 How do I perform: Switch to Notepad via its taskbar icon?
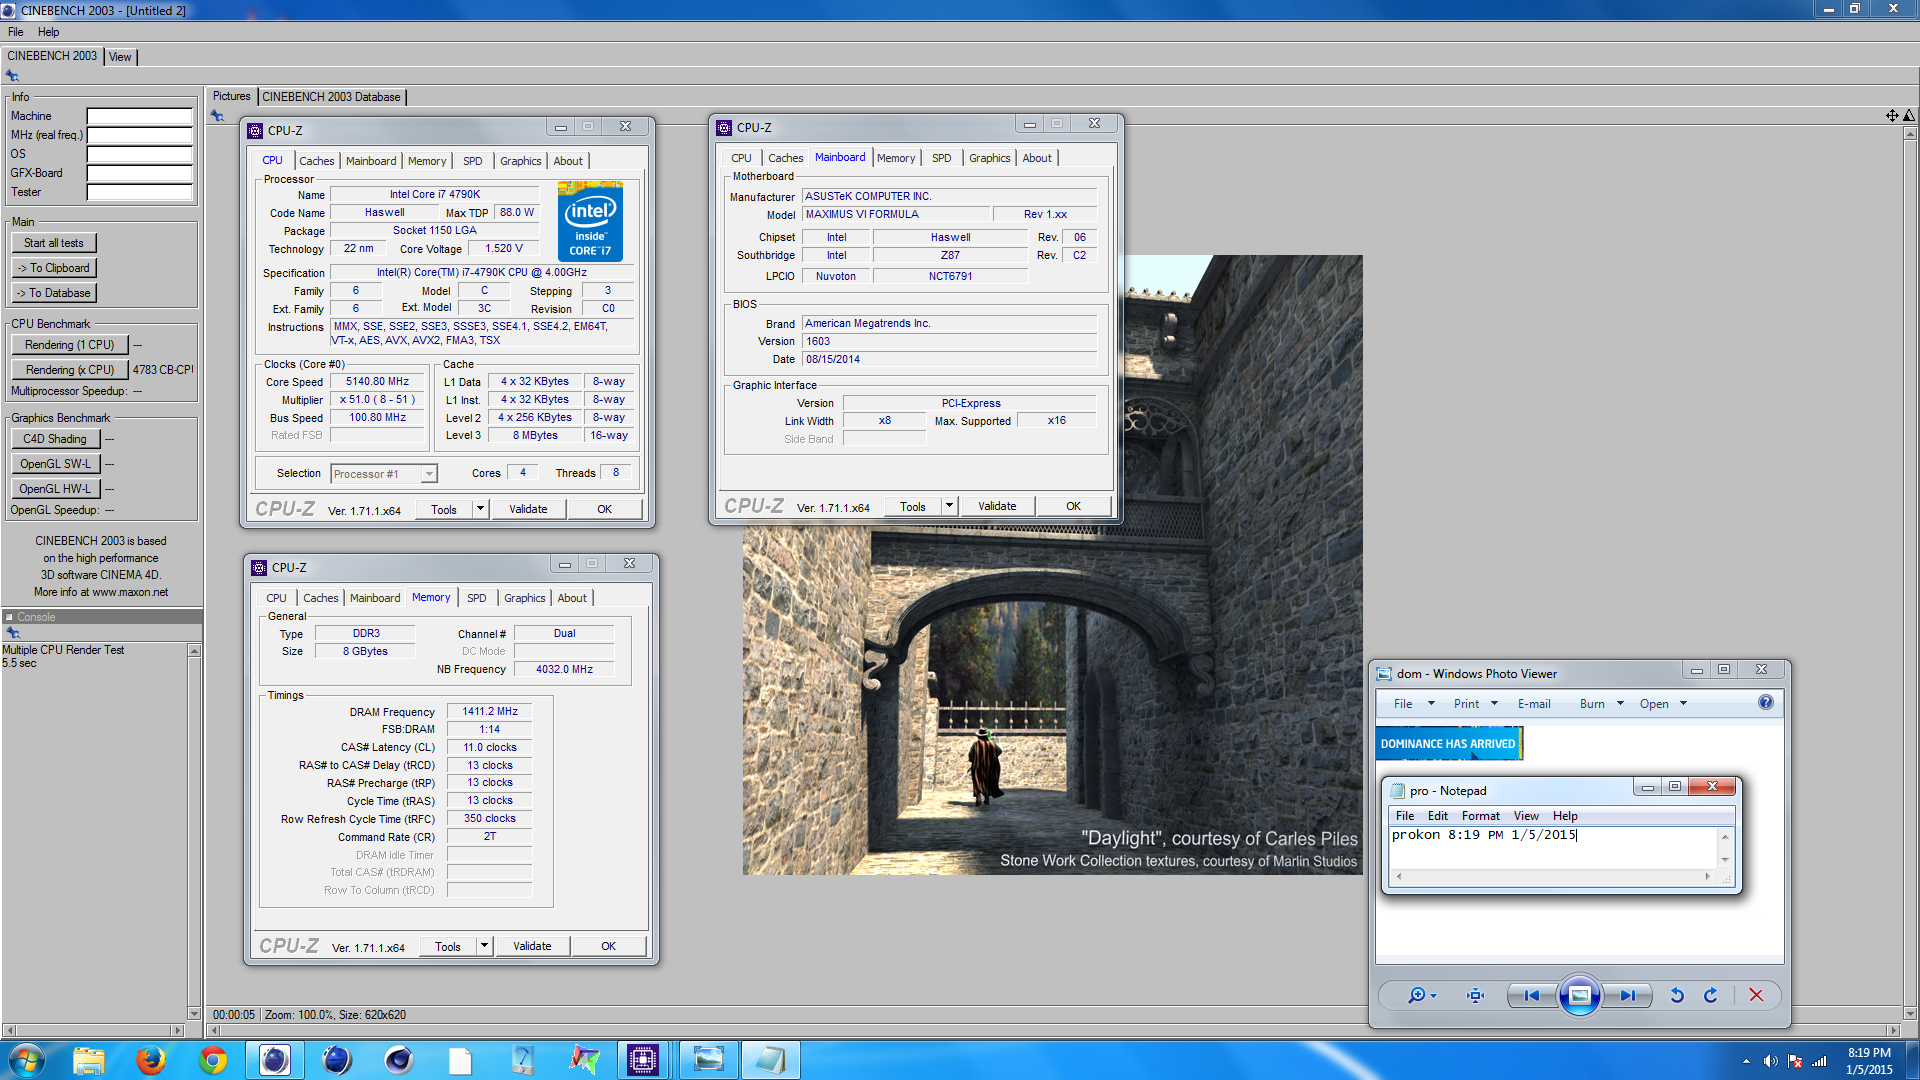pos(770,1060)
